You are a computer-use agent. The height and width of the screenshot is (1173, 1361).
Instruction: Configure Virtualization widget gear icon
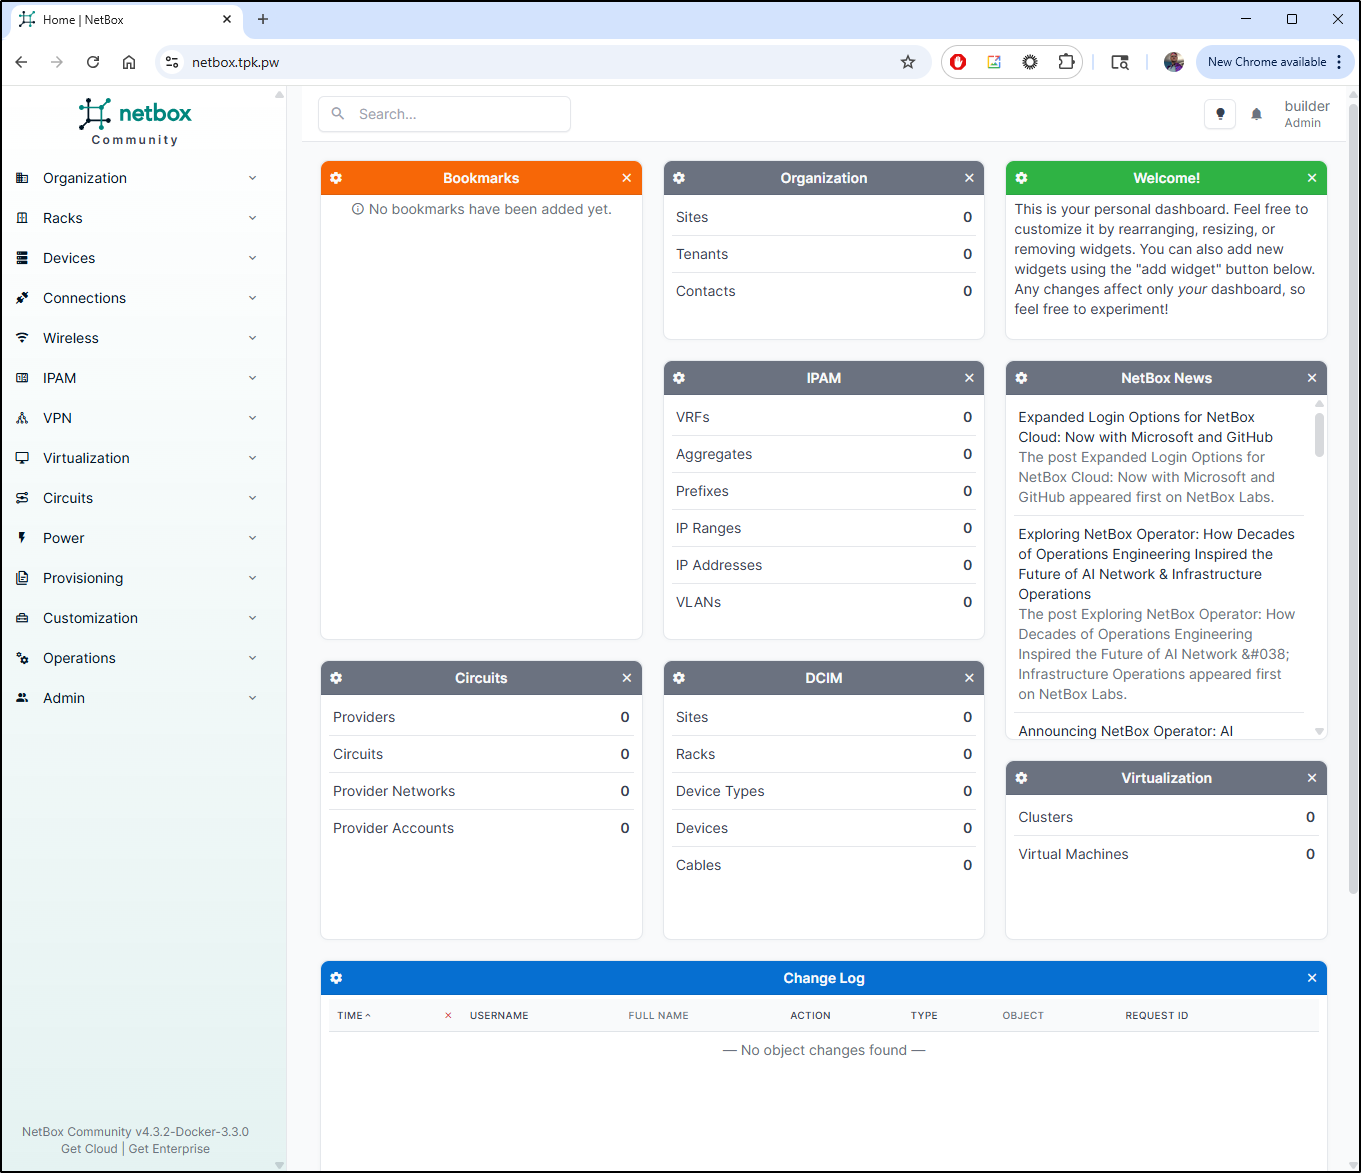pyautogui.click(x=1021, y=778)
